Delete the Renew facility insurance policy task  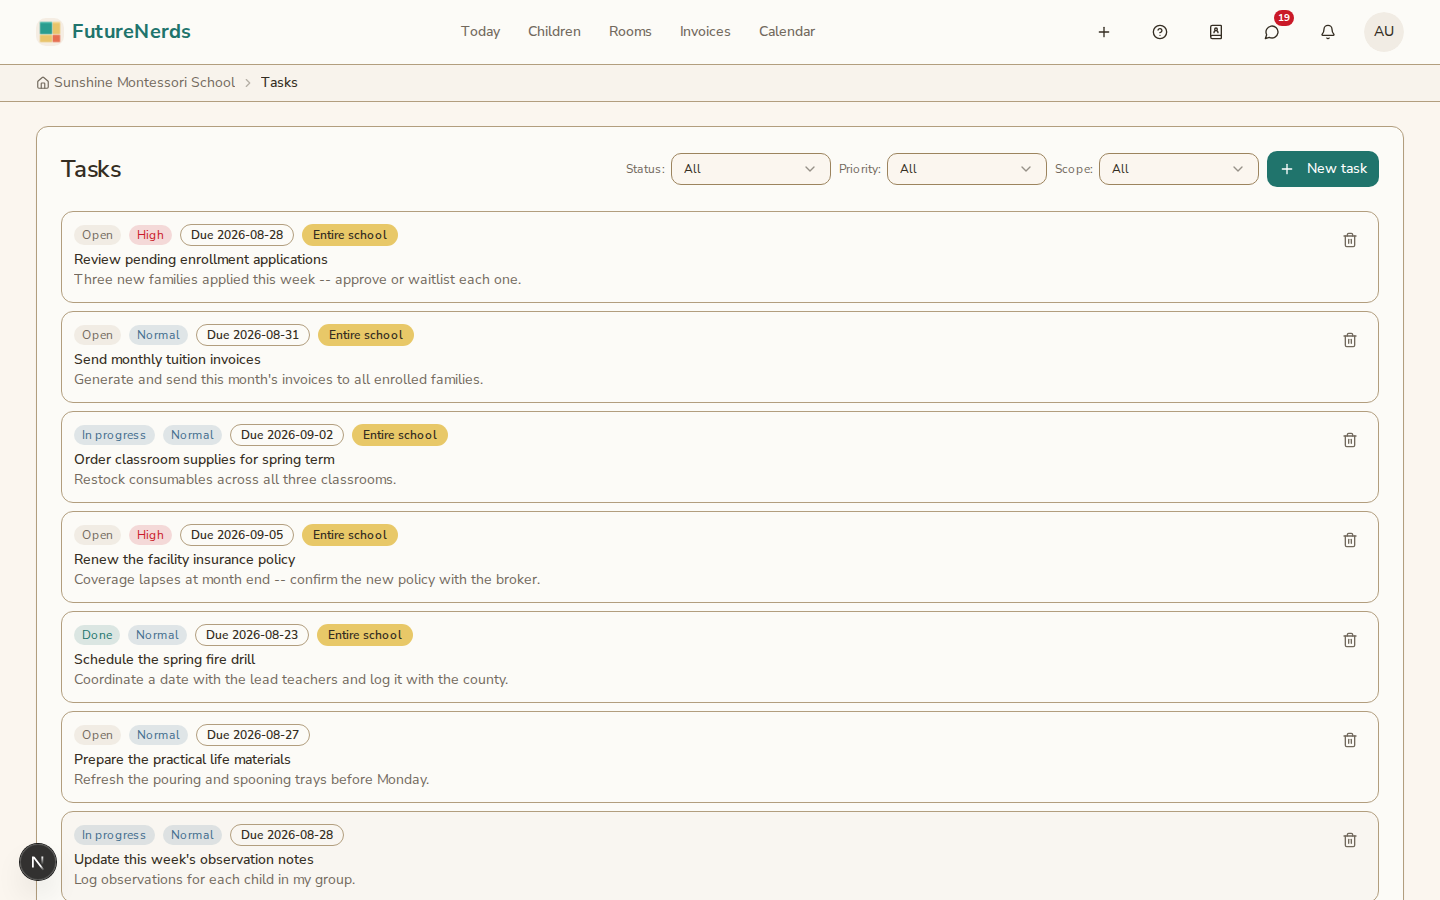(1350, 540)
